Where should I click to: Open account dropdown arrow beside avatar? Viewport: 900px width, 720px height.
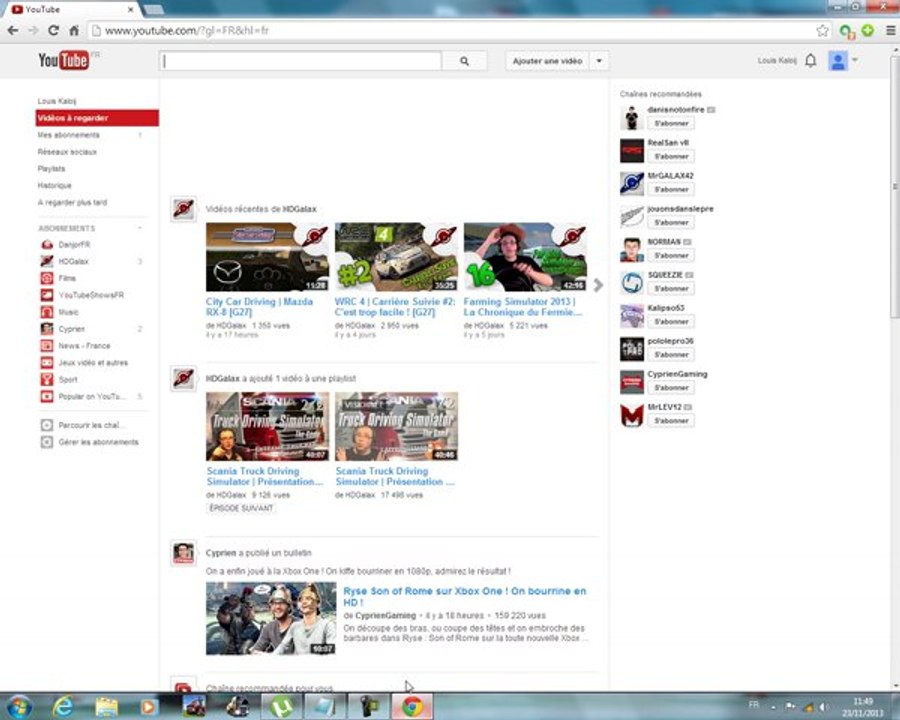click(855, 60)
